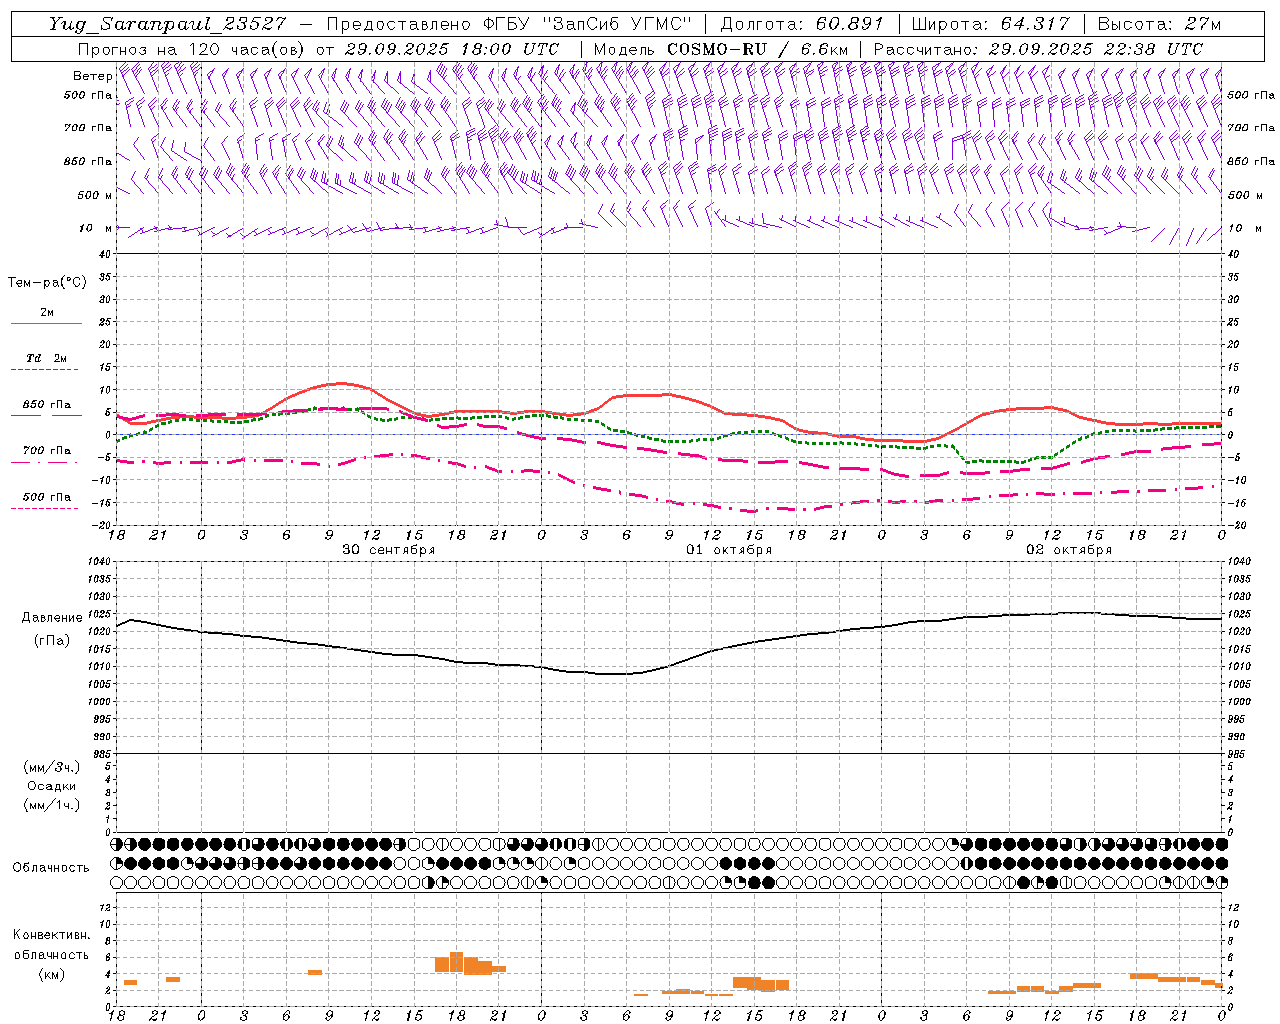Click the Тем-ра(°C) axis title
This screenshot has width=1280, height=1024.
(47, 283)
